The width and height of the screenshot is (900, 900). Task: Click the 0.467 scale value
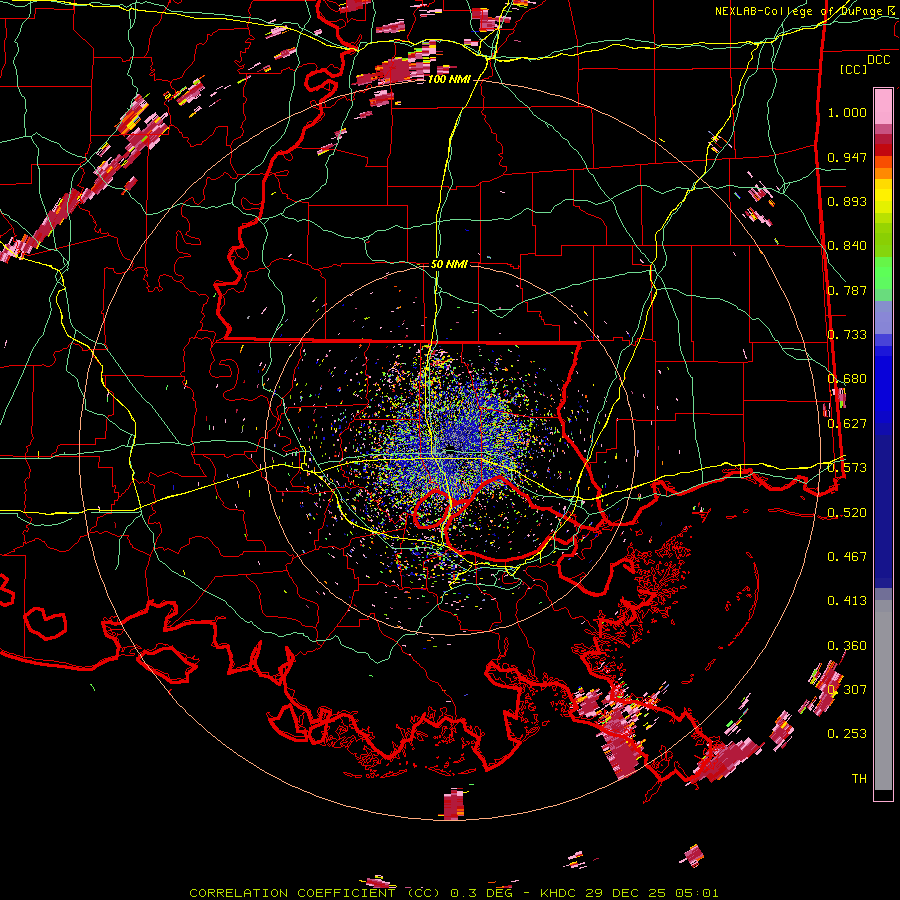tap(847, 557)
